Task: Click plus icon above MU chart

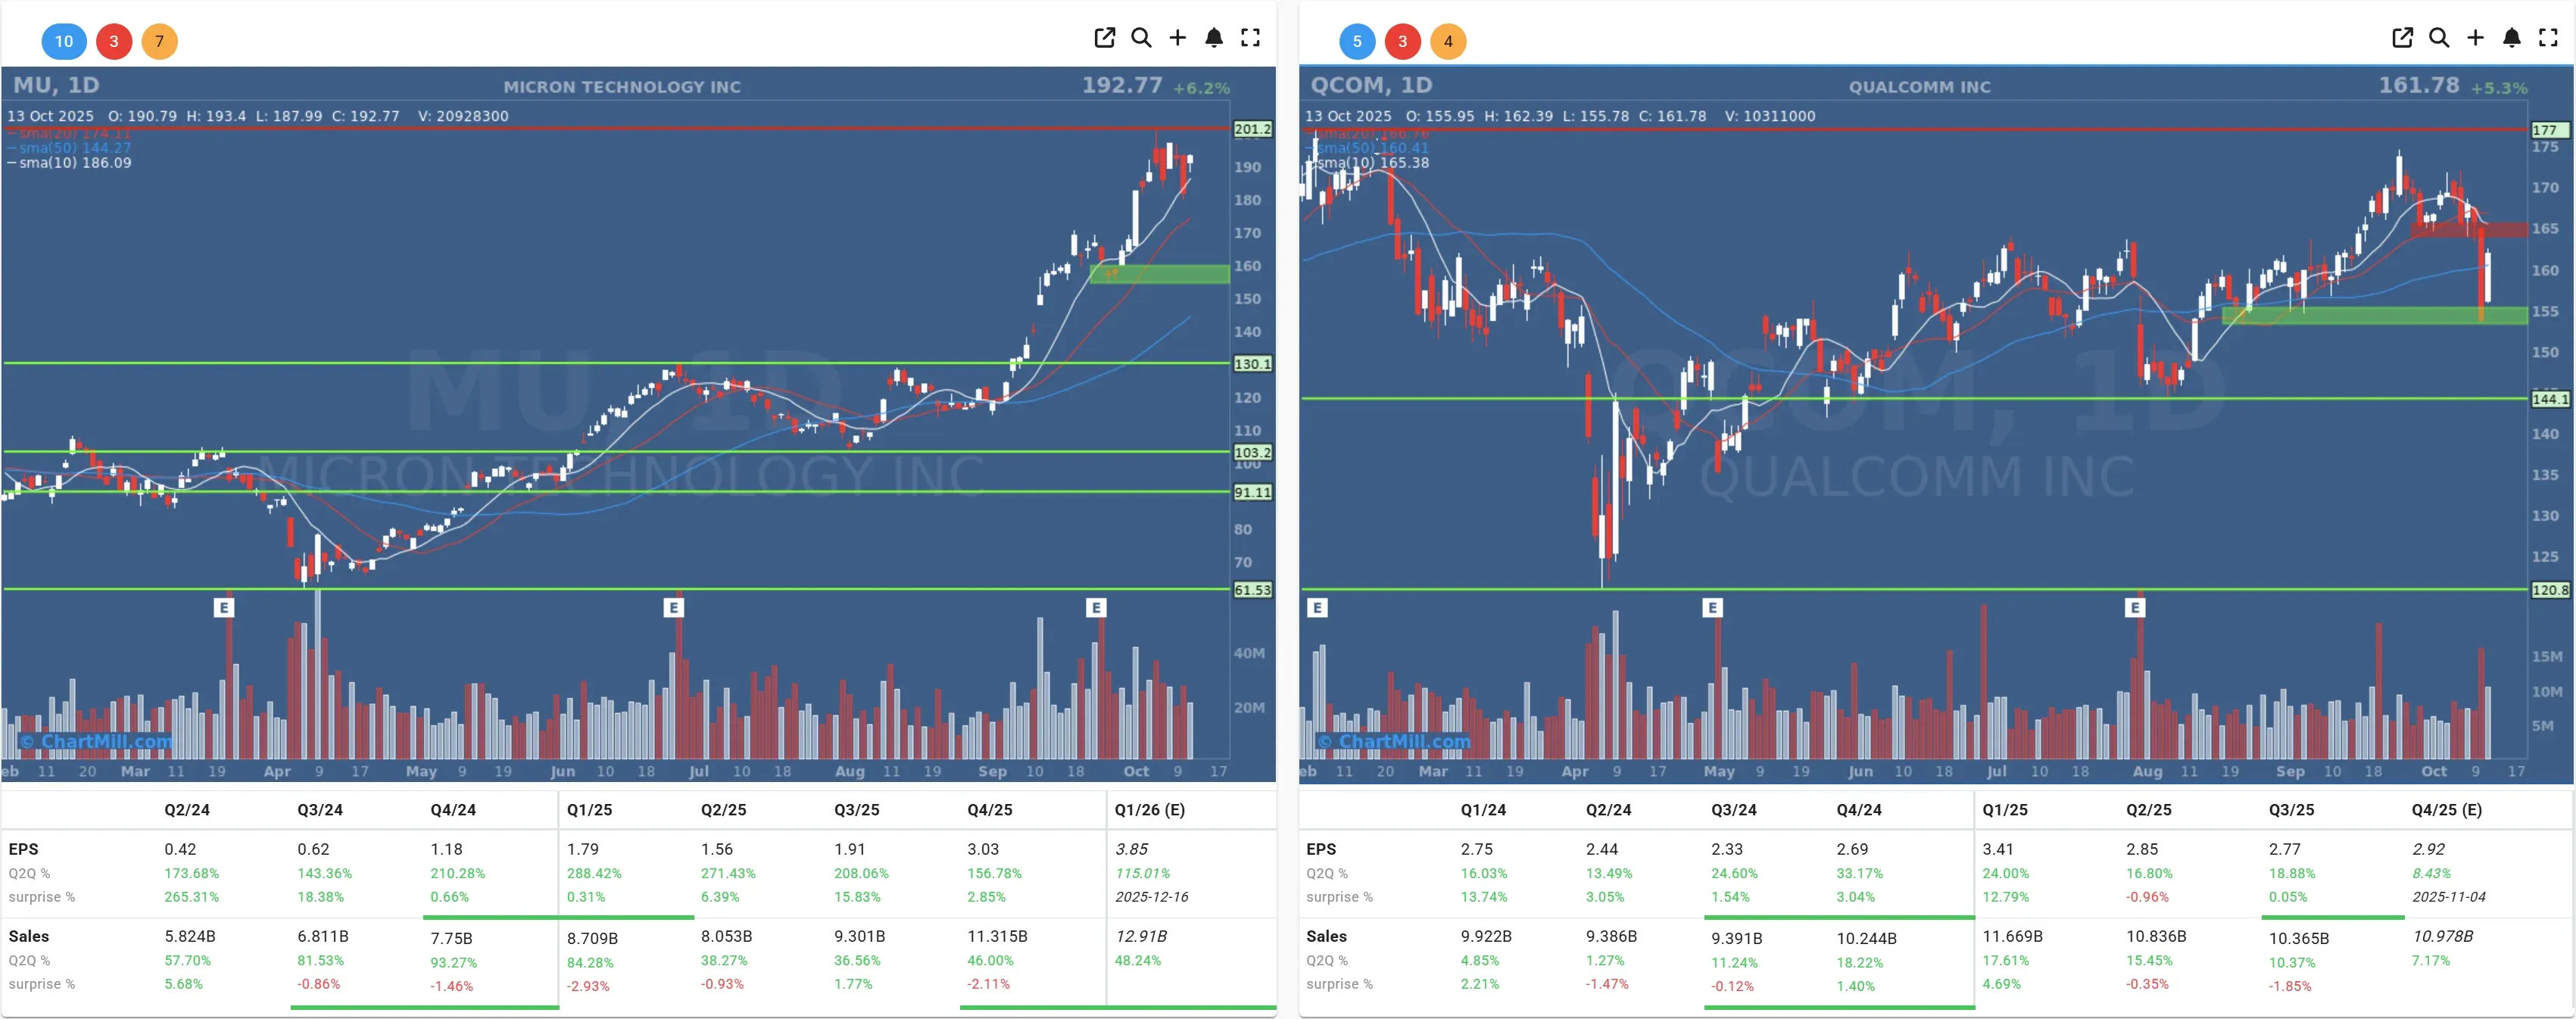Action: [1177, 38]
